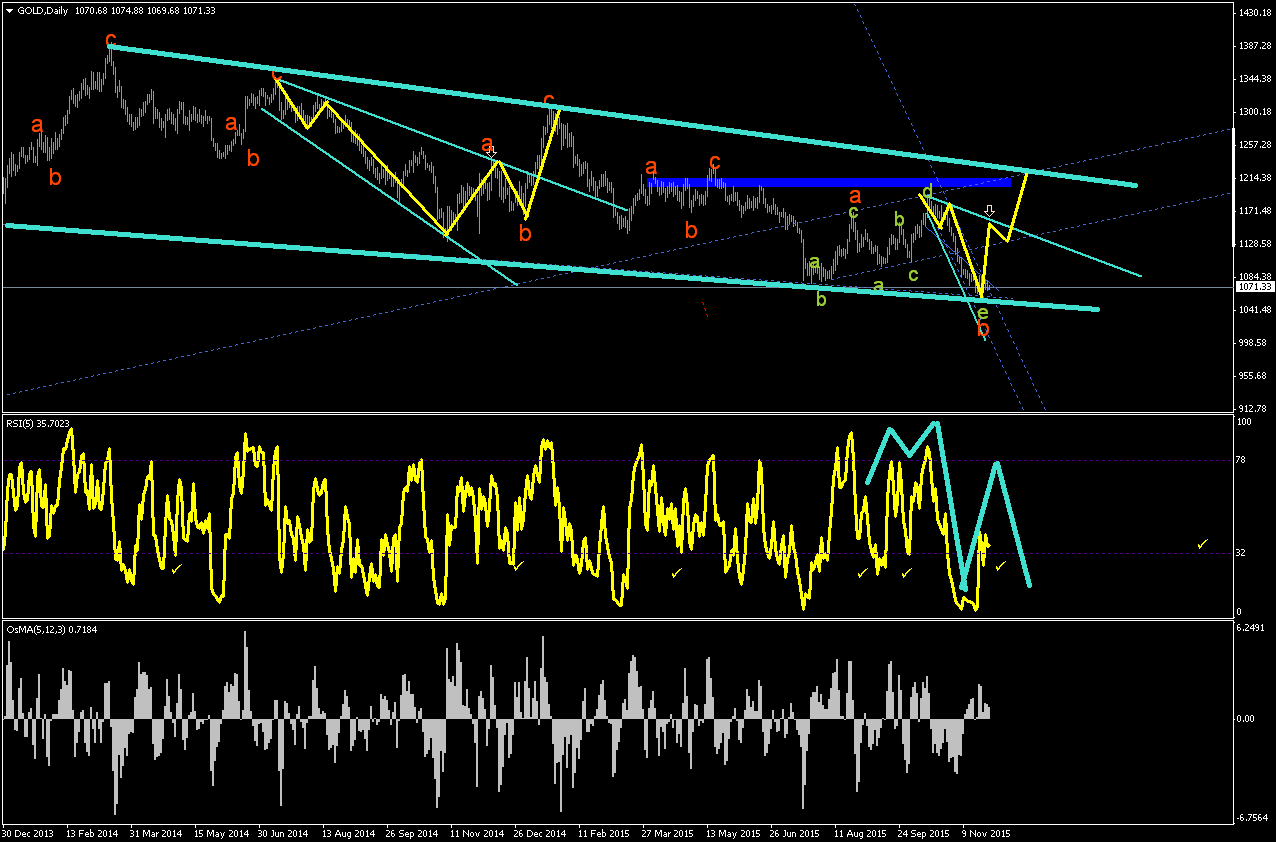This screenshot has width=1276, height=842.
Task: Click the 1171.48 price axis label
Action: click(1254, 211)
